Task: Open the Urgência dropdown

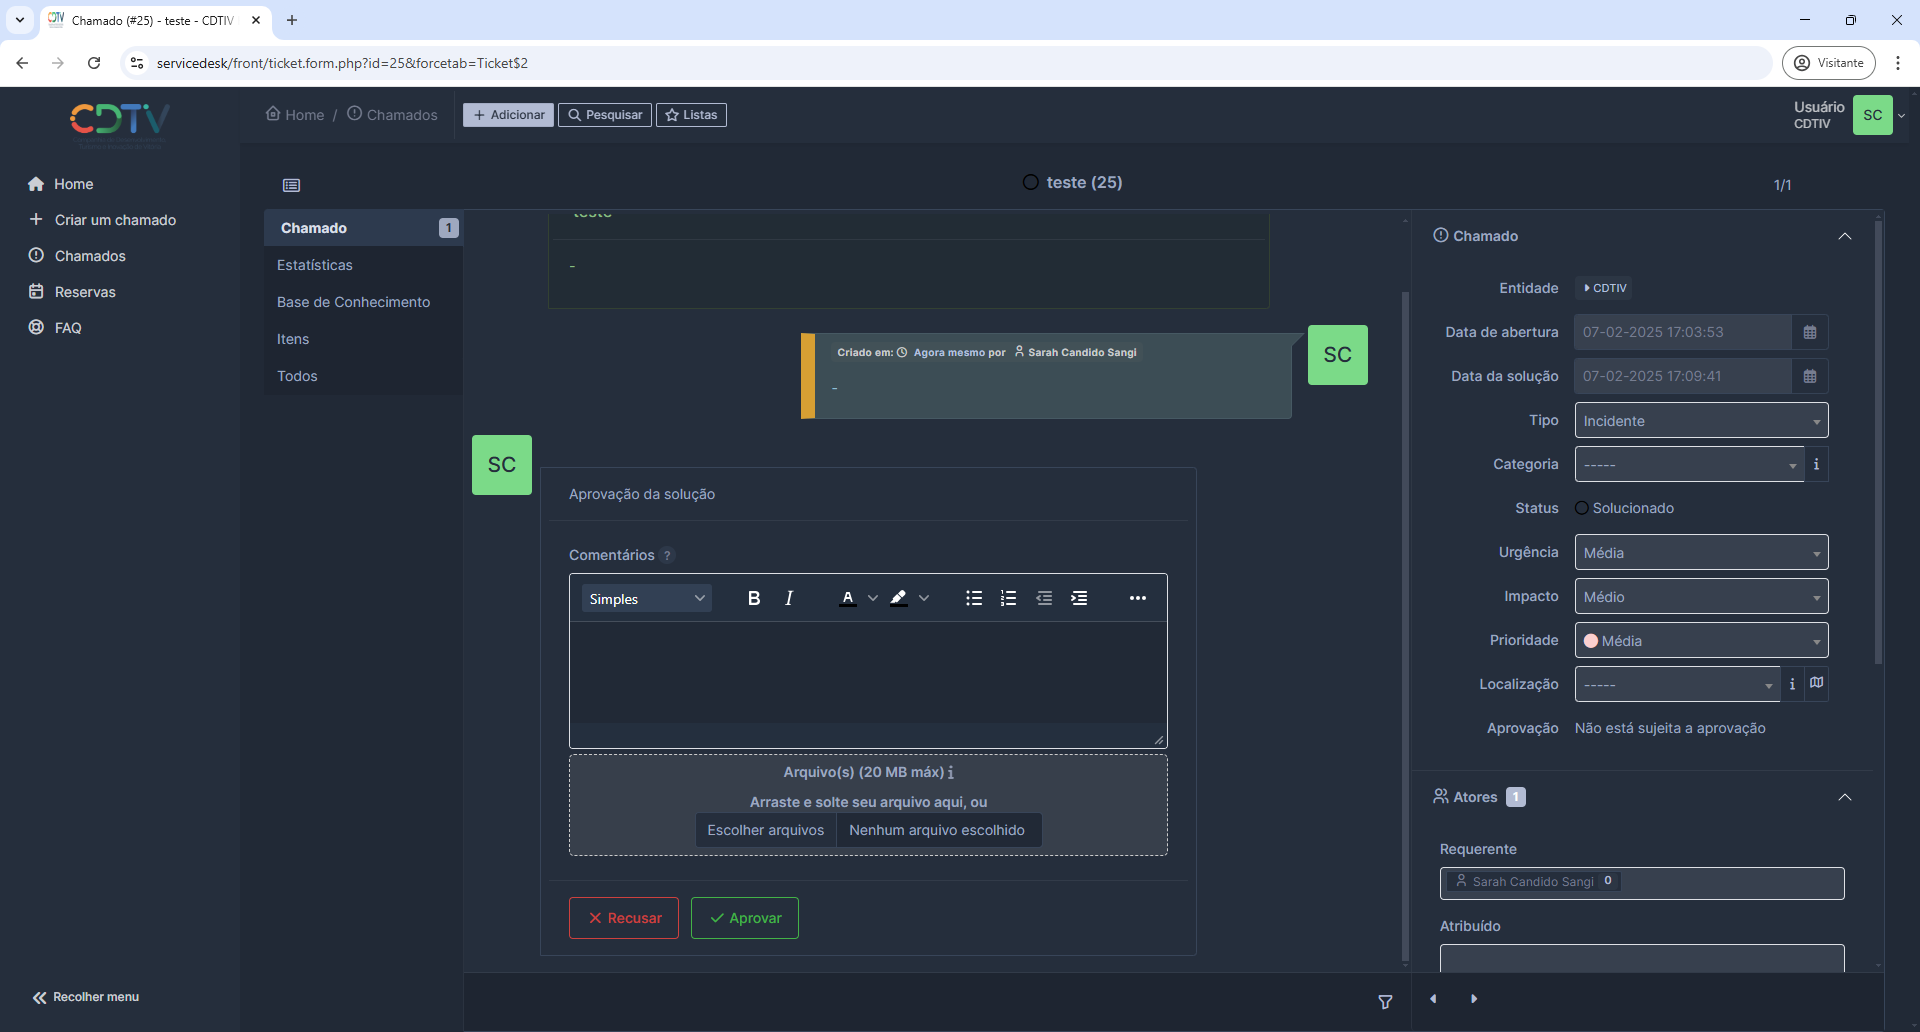Action: tap(1700, 553)
